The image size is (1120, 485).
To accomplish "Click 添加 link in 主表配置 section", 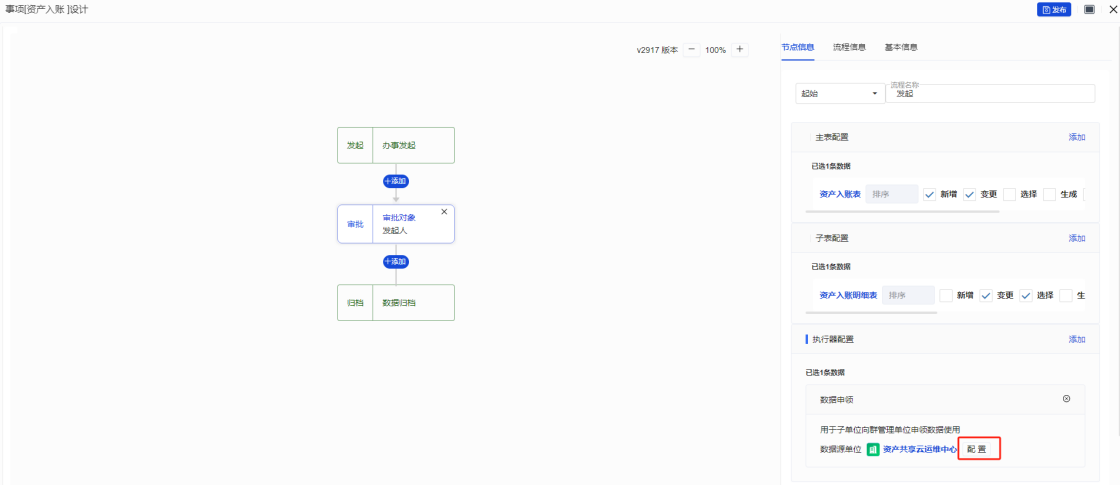I will point(1076,137).
